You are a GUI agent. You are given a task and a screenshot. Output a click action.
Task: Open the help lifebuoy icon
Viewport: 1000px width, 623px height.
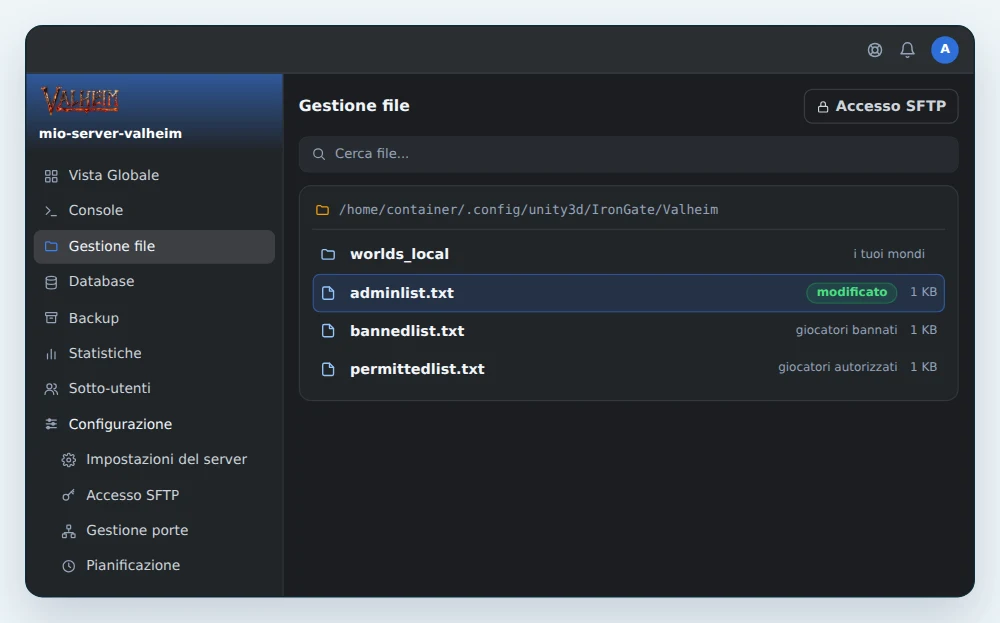pyautogui.click(x=875, y=50)
